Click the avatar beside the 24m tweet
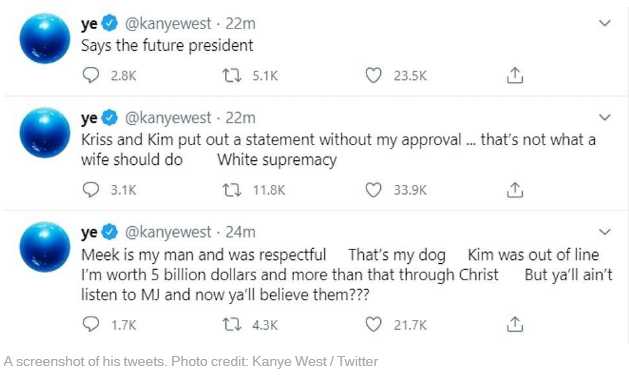This screenshot has height=380, width=629. point(45,247)
